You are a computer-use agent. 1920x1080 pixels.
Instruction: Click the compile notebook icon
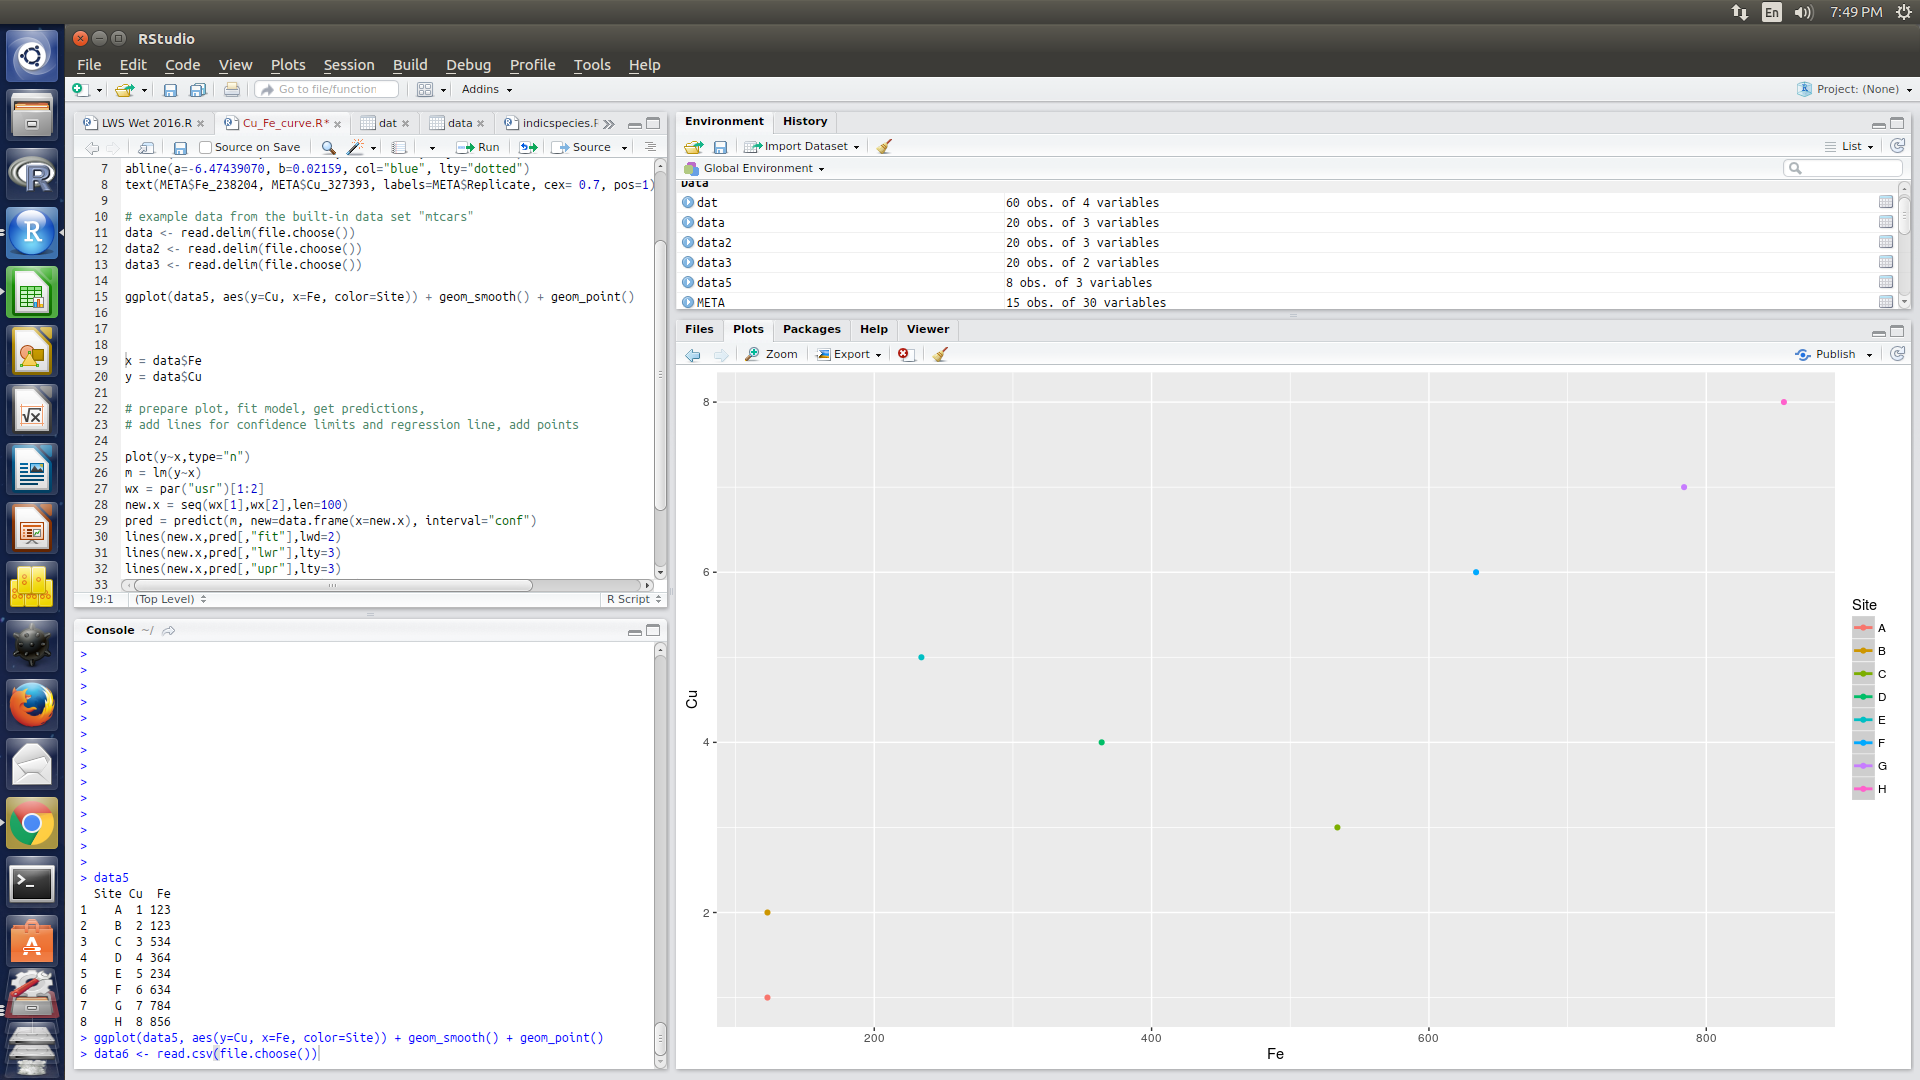pos(399,147)
